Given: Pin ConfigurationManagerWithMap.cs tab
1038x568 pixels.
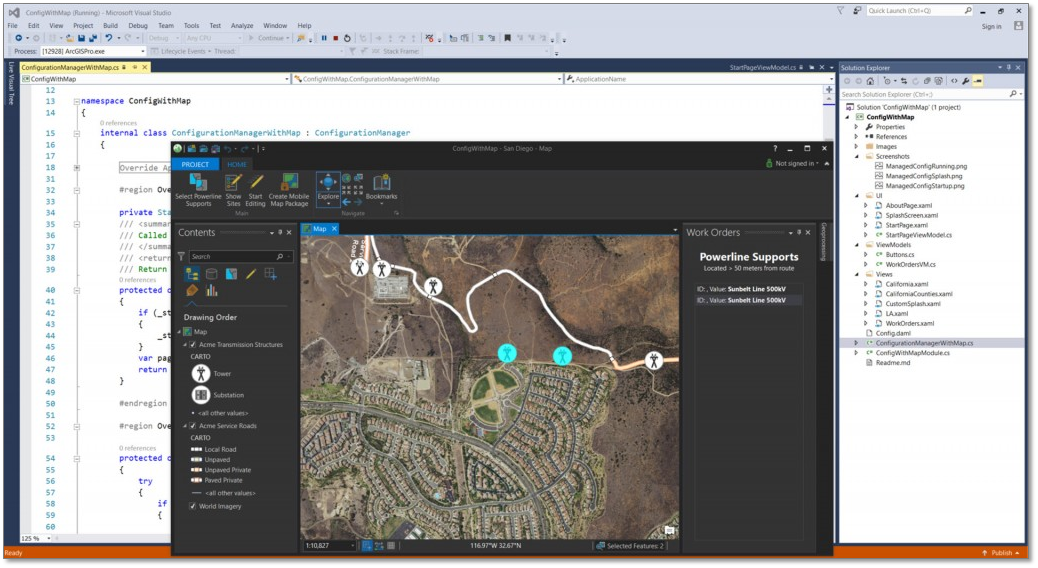Looking at the screenshot, I should 134,68.
